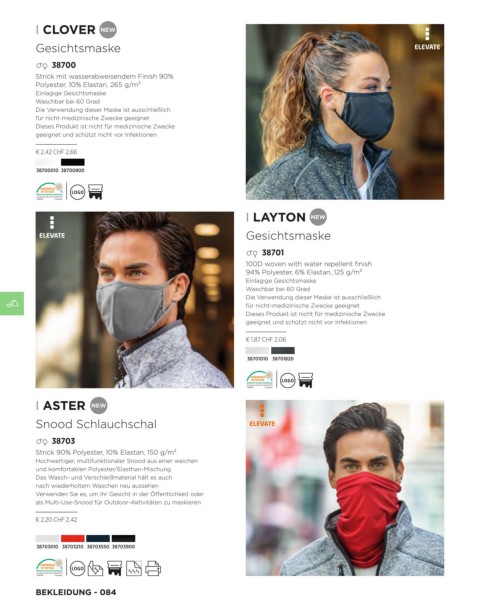This screenshot has height=607, width=480.
Task: Select the red Aster swatch 38703210
Action: point(73,538)
